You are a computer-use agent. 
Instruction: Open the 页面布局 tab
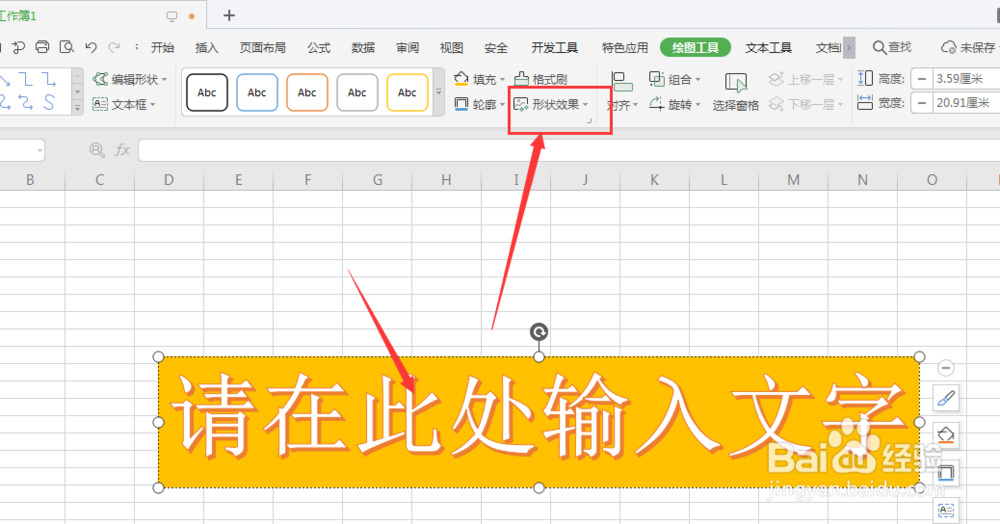[263, 47]
